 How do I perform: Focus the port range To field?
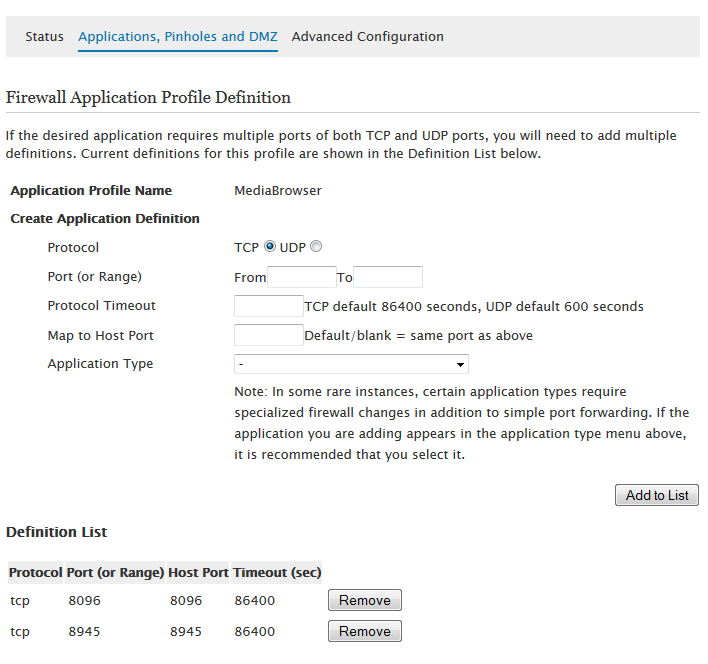pyautogui.click(x=388, y=277)
